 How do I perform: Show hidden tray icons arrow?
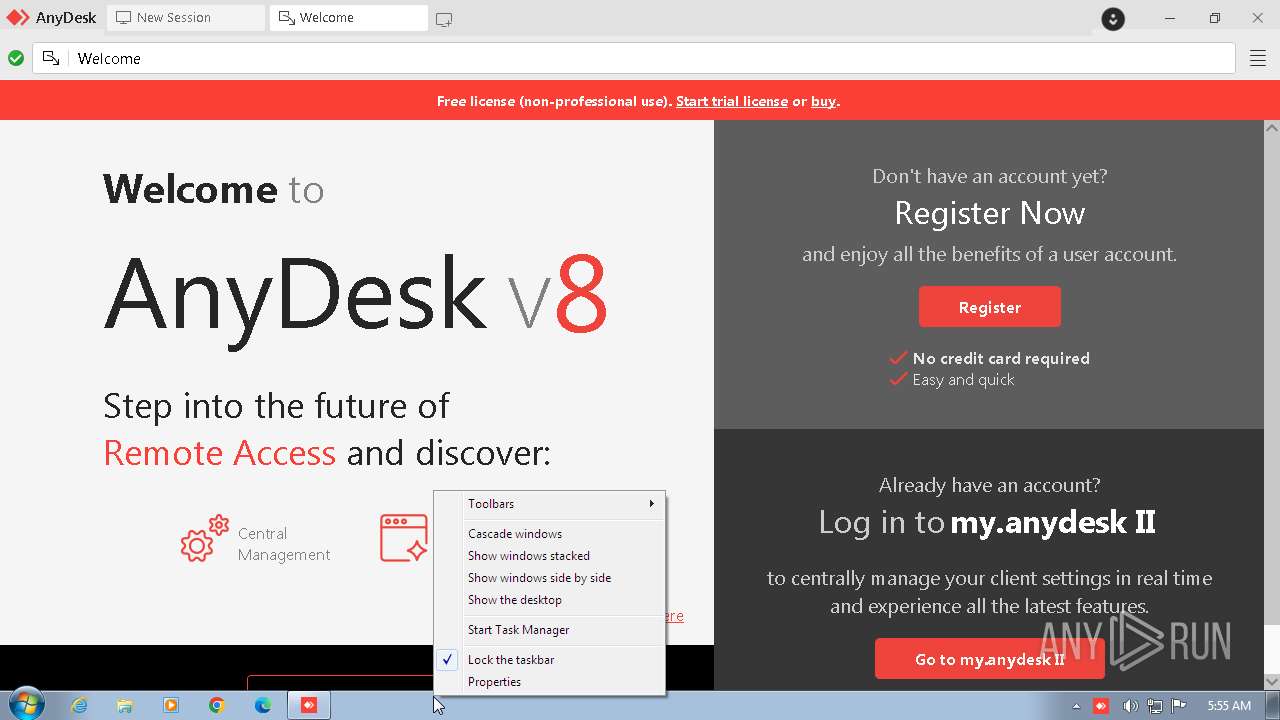(x=1077, y=706)
